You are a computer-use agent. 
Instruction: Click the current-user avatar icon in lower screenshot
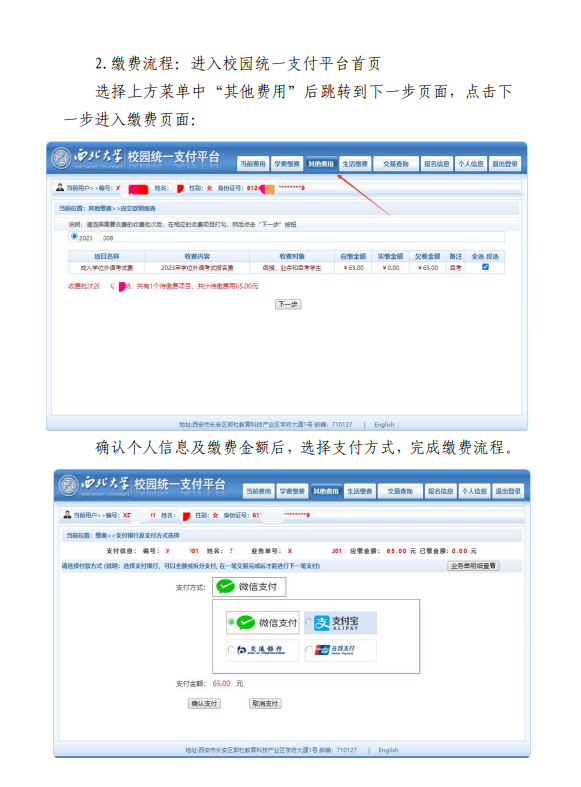pyautogui.click(x=67, y=514)
